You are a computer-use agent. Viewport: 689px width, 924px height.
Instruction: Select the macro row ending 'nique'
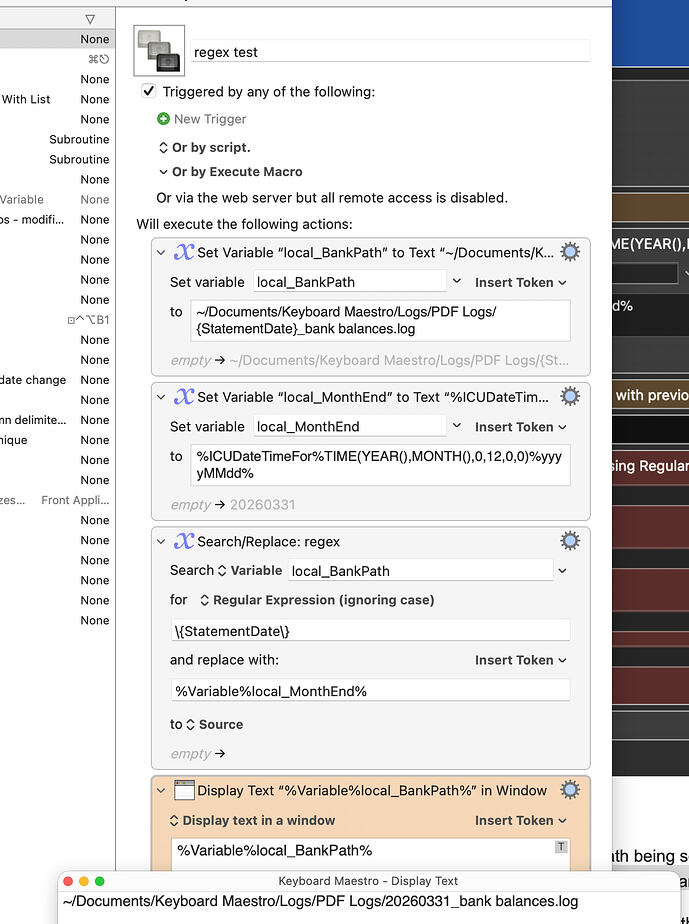coord(57,440)
